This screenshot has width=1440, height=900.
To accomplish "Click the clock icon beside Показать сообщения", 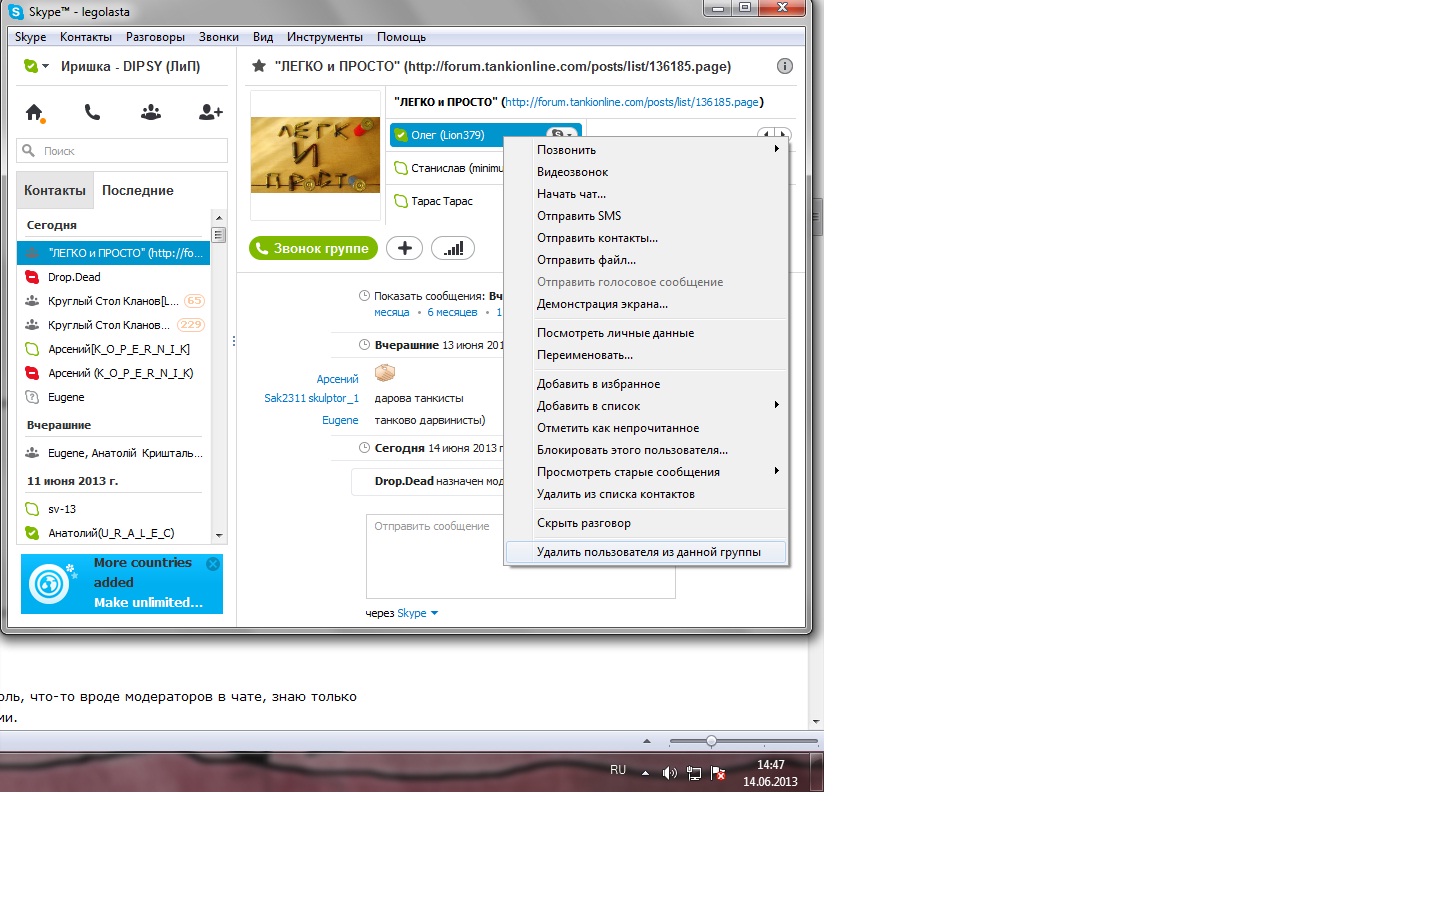I will (364, 296).
